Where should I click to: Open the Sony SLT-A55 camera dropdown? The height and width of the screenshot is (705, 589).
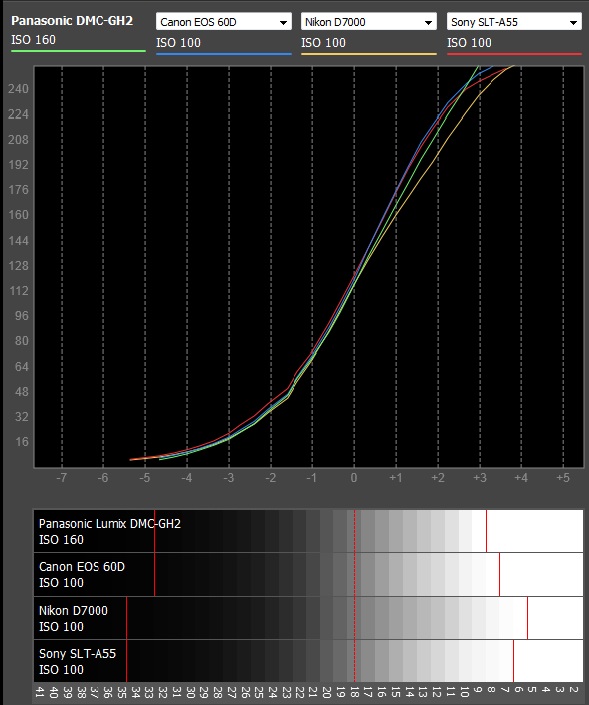[514, 22]
